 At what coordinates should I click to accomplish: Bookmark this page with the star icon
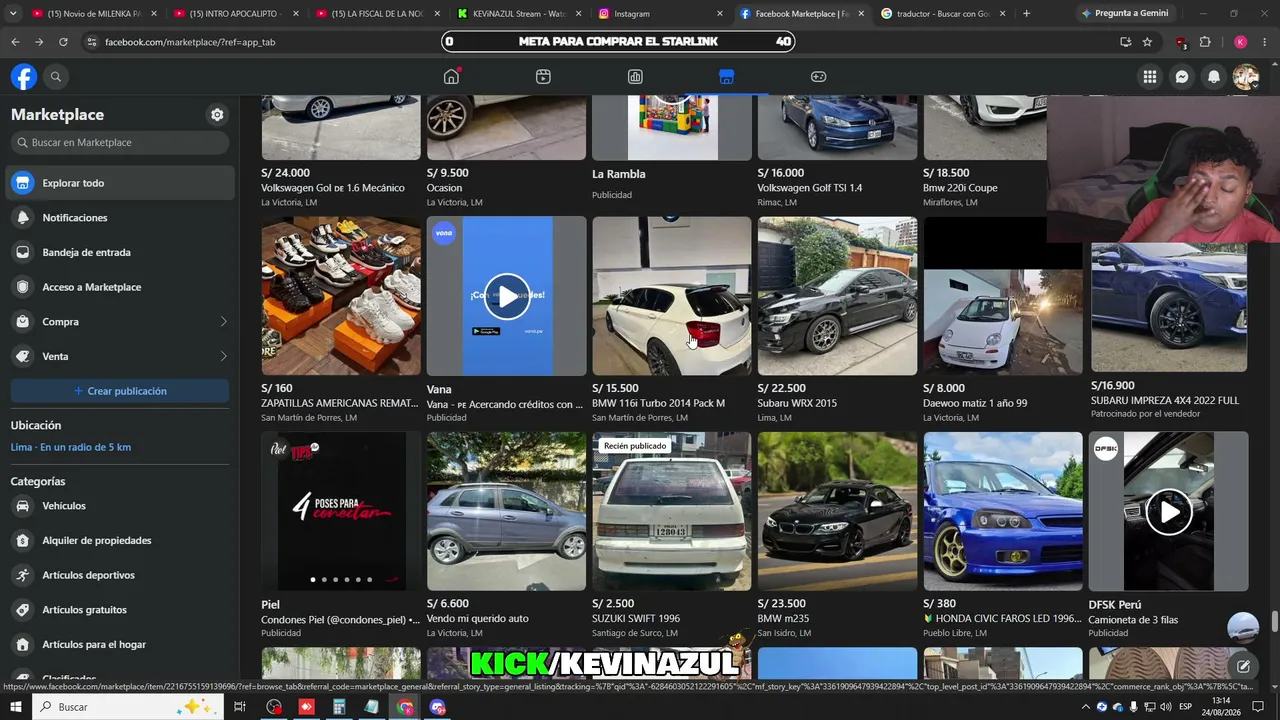[x=1147, y=42]
